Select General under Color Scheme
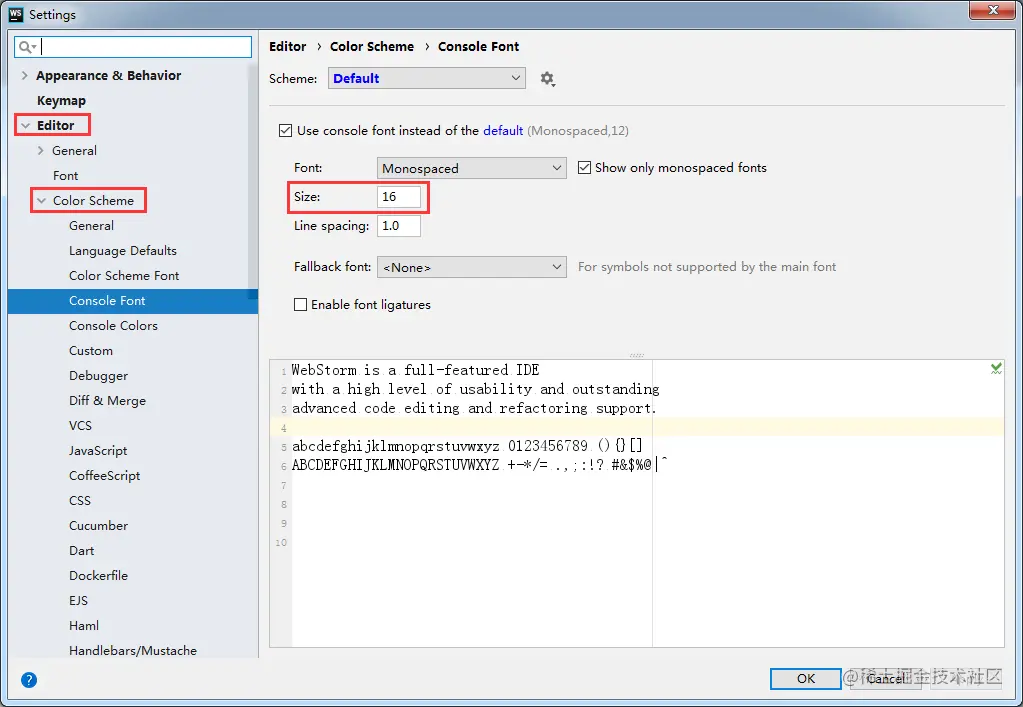Screen dimensions: 1023x707 point(91,226)
